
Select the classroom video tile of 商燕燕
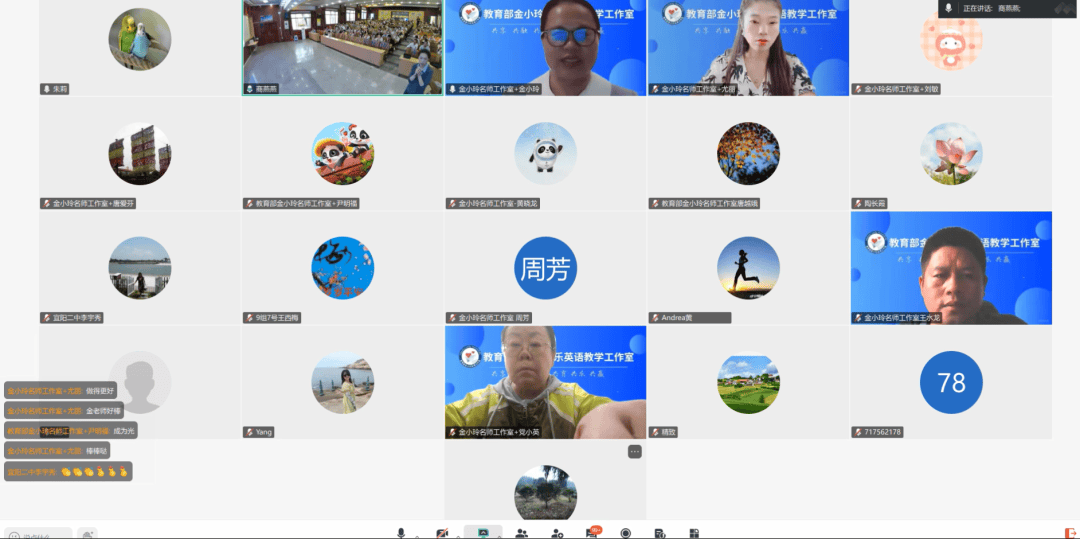(342, 47)
